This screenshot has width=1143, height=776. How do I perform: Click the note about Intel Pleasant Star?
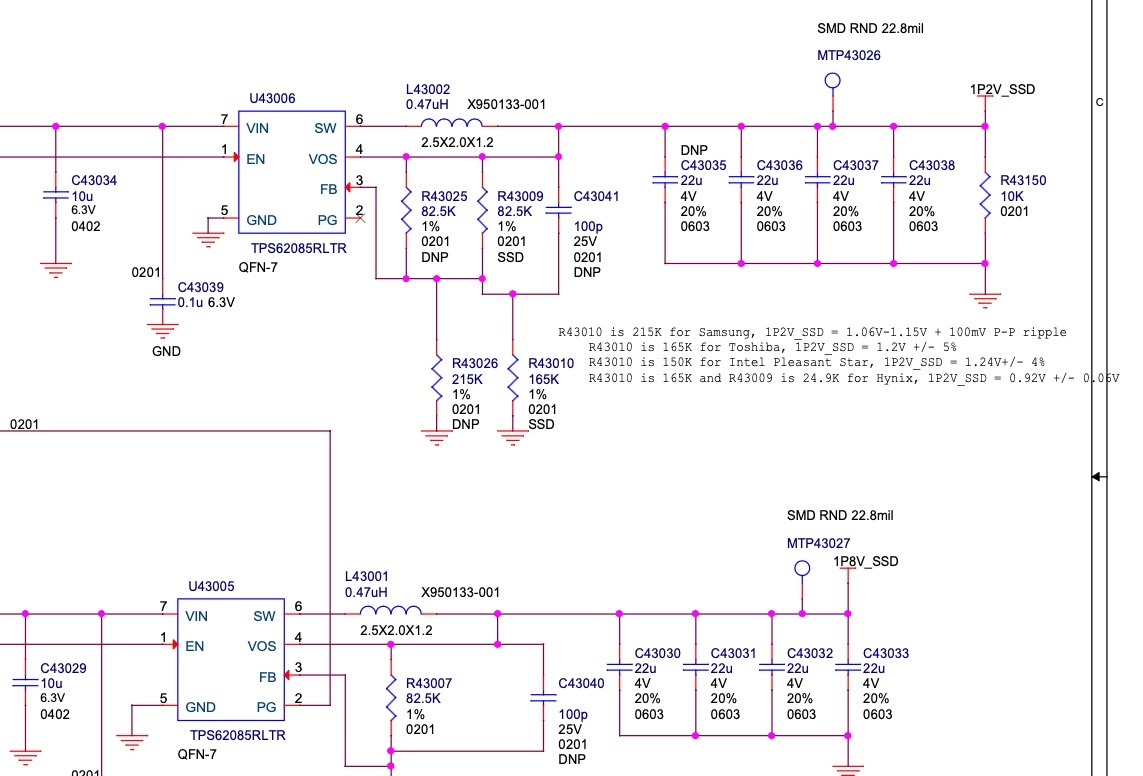tap(816, 362)
